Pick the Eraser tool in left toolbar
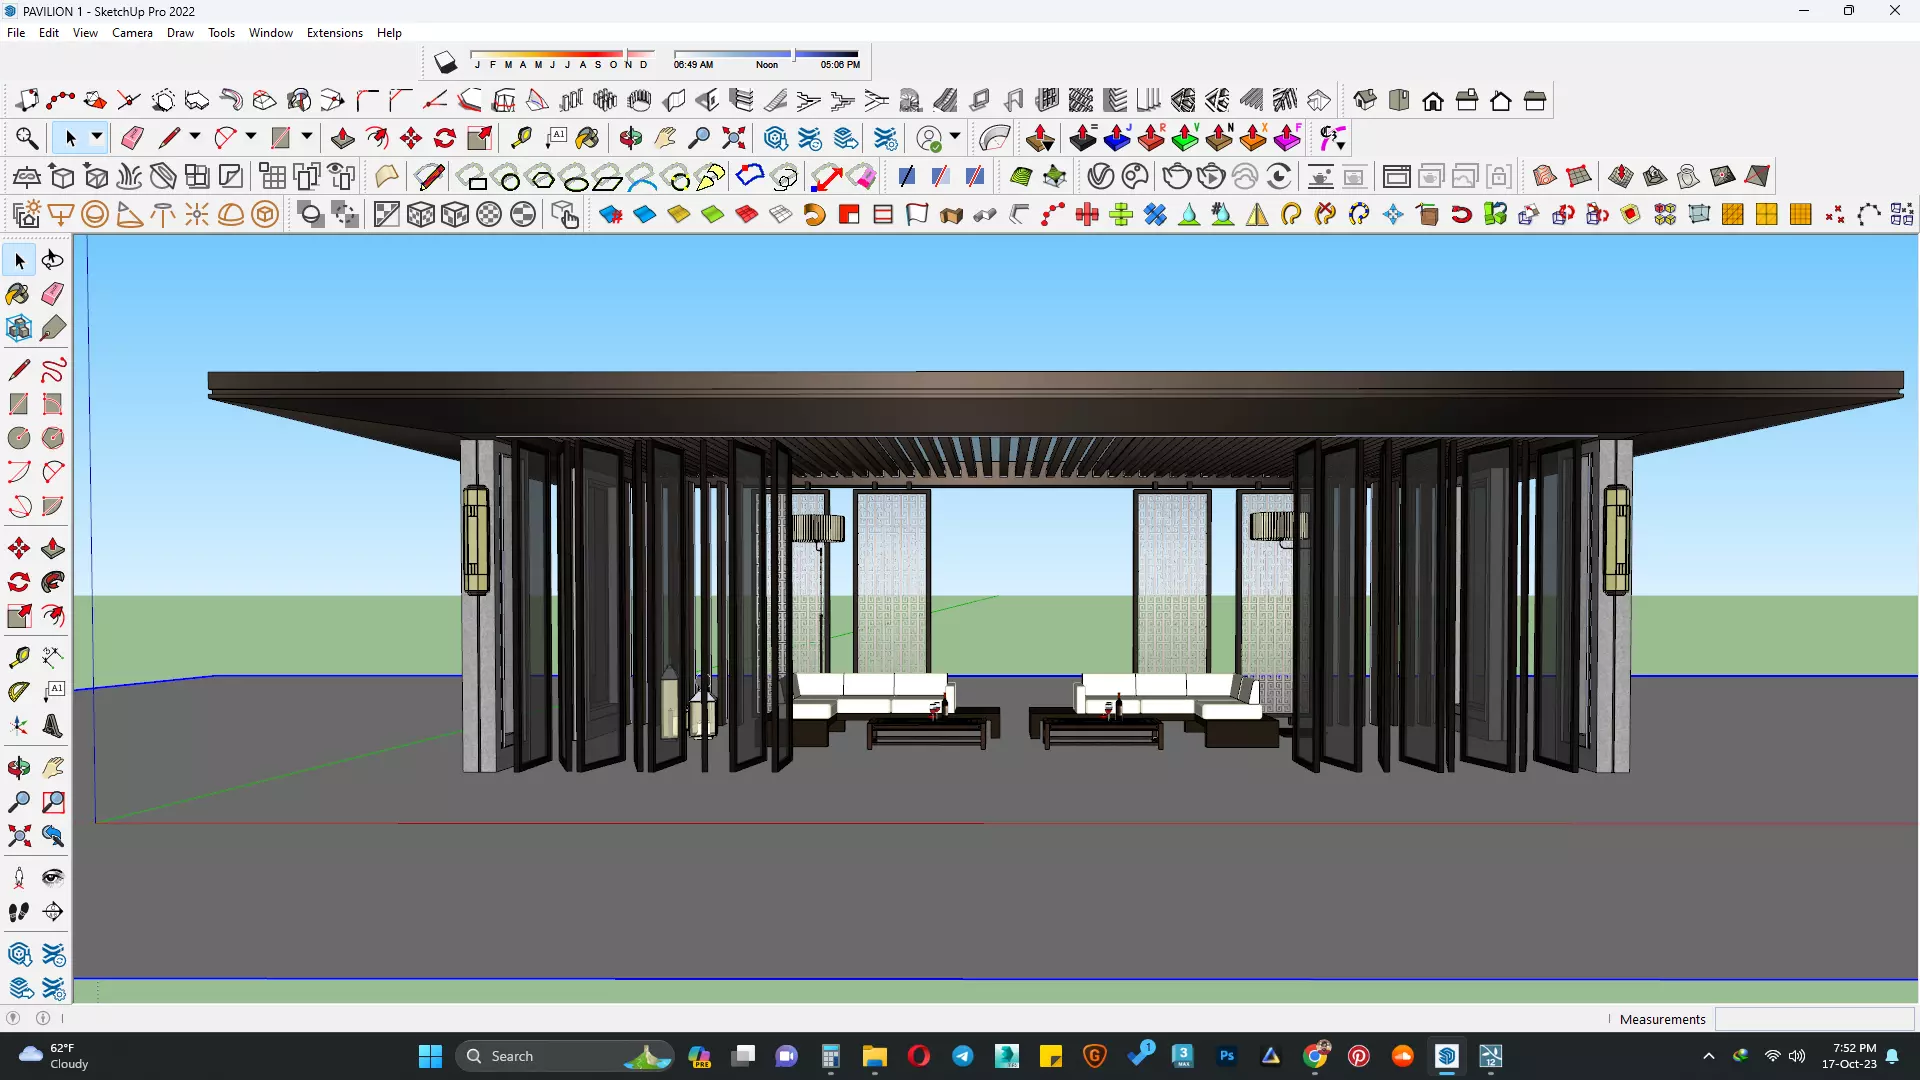 point(53,294)
